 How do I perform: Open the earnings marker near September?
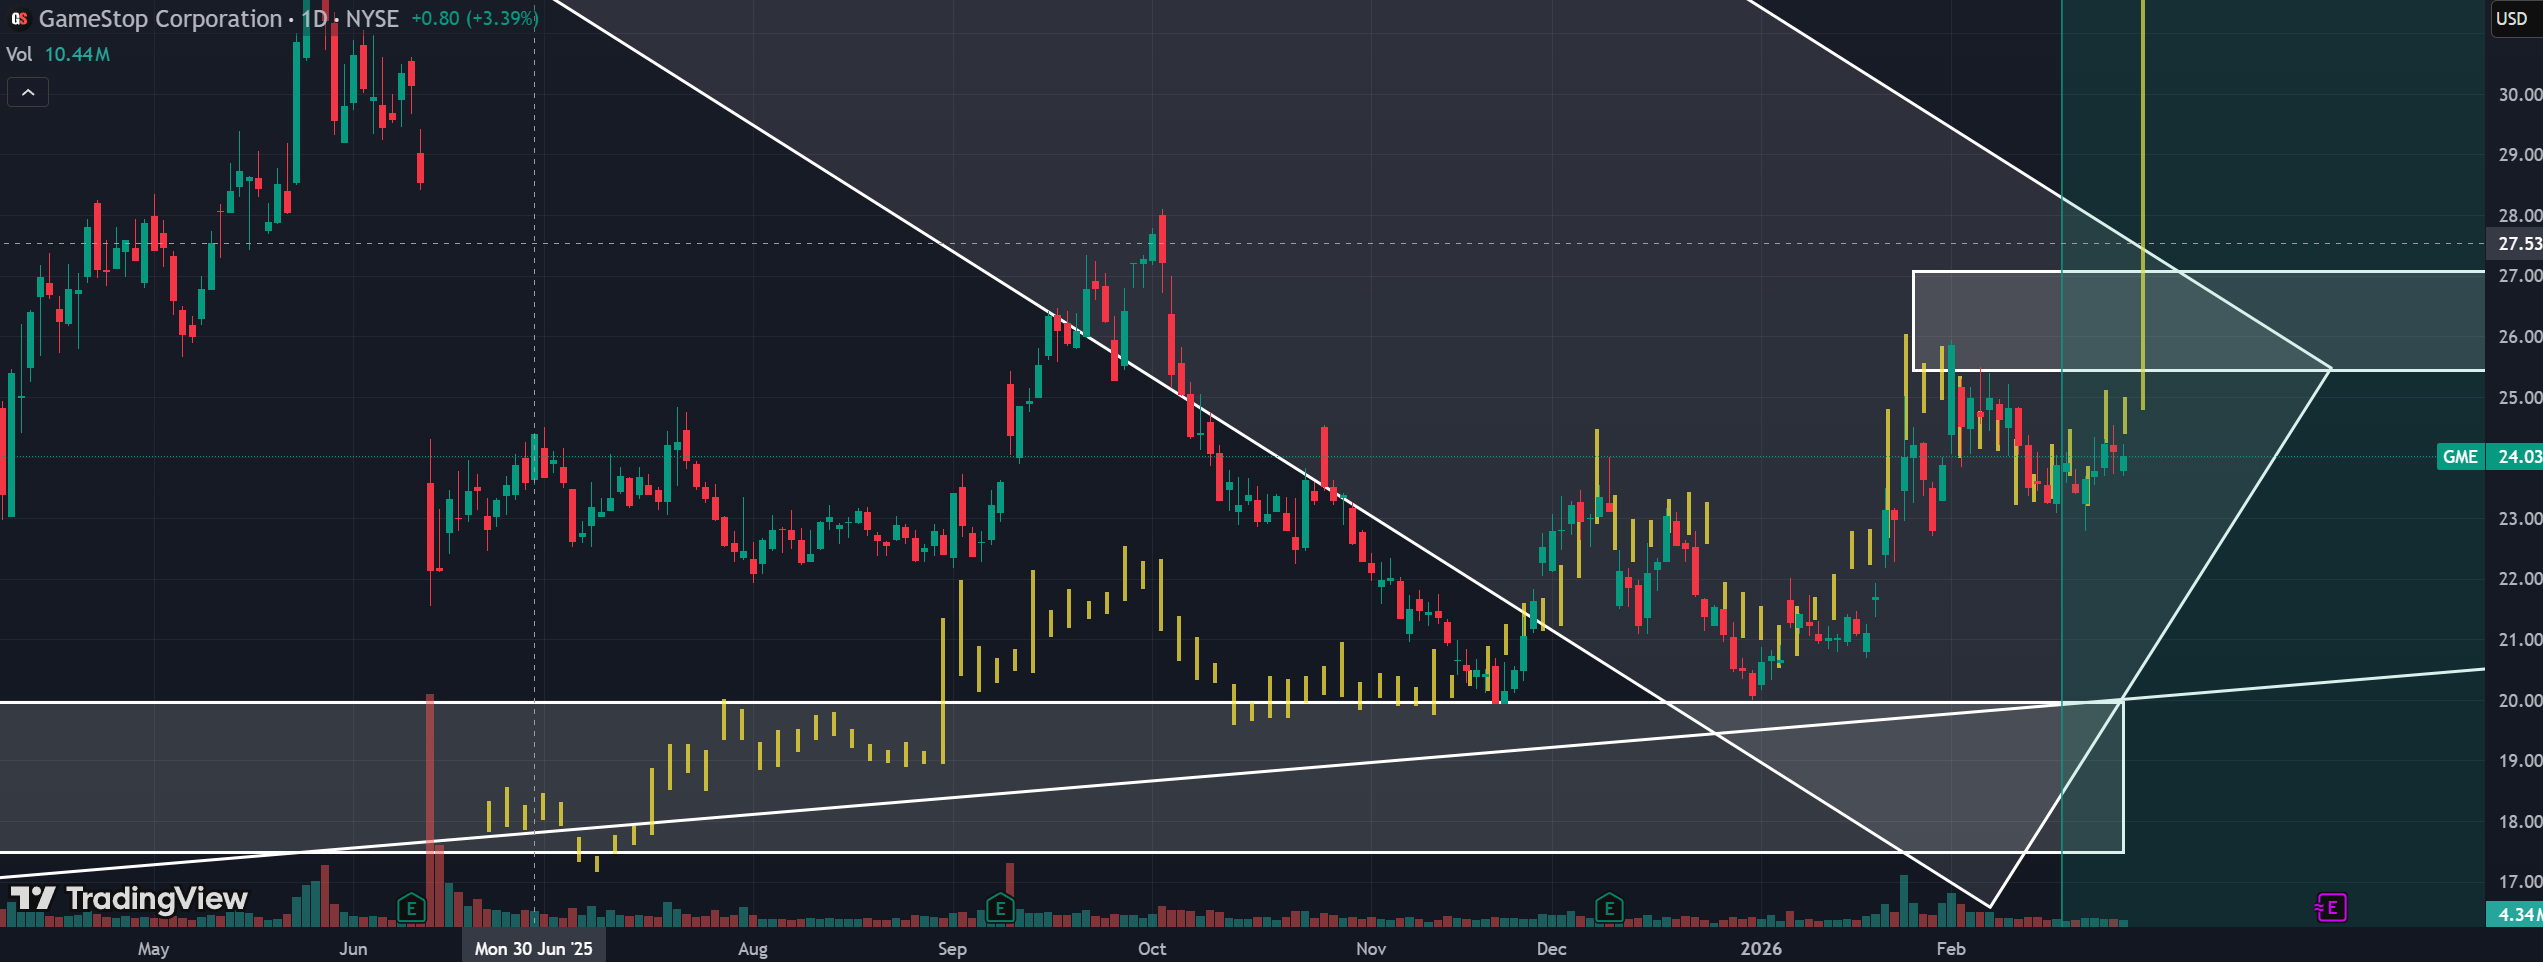[x=1000, y=909]
